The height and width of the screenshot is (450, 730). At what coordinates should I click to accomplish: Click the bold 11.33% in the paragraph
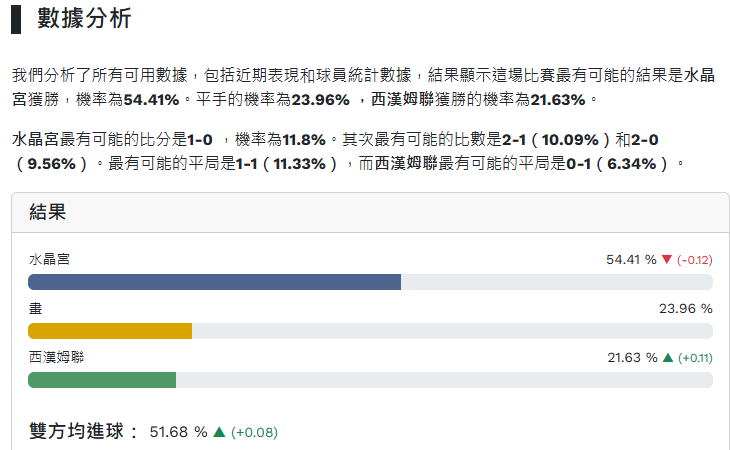tap(299, 163)
